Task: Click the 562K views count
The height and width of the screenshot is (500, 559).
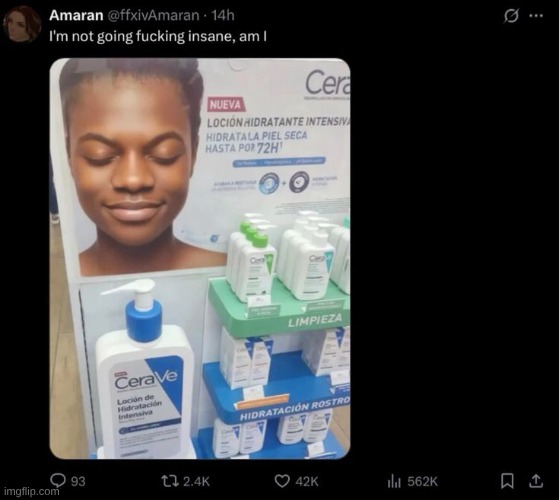Action: 422,481
